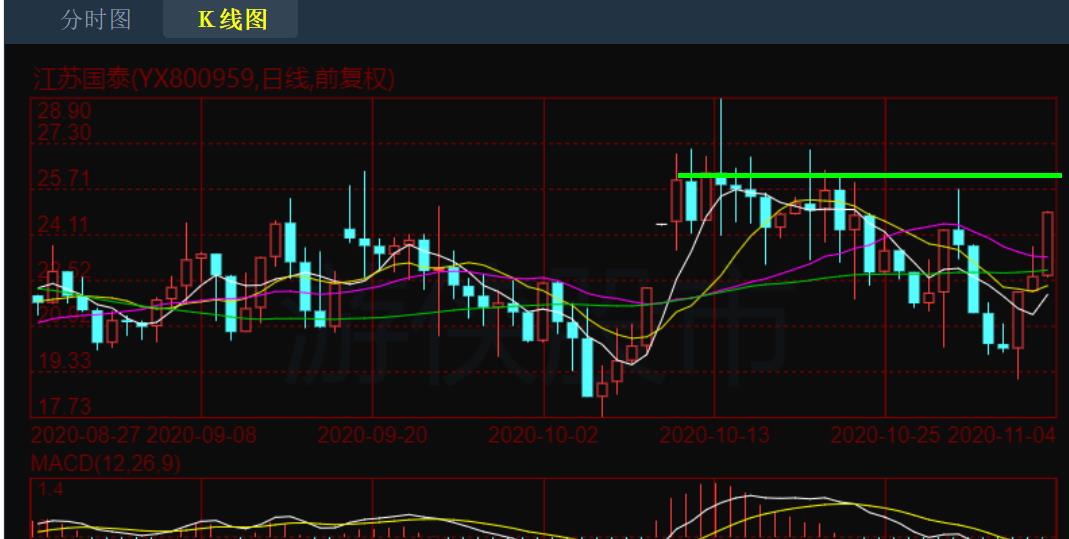Select the K线图 tab
Viewport: 1069px width, 539px height.
click(232, 19)
